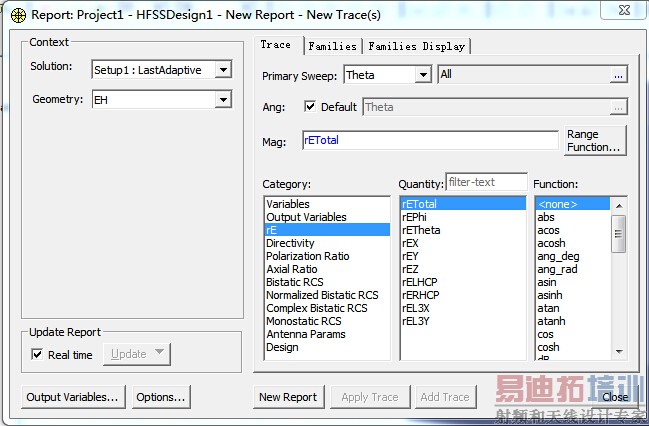Select acosh in the Function list

click(x=573, y=243)
